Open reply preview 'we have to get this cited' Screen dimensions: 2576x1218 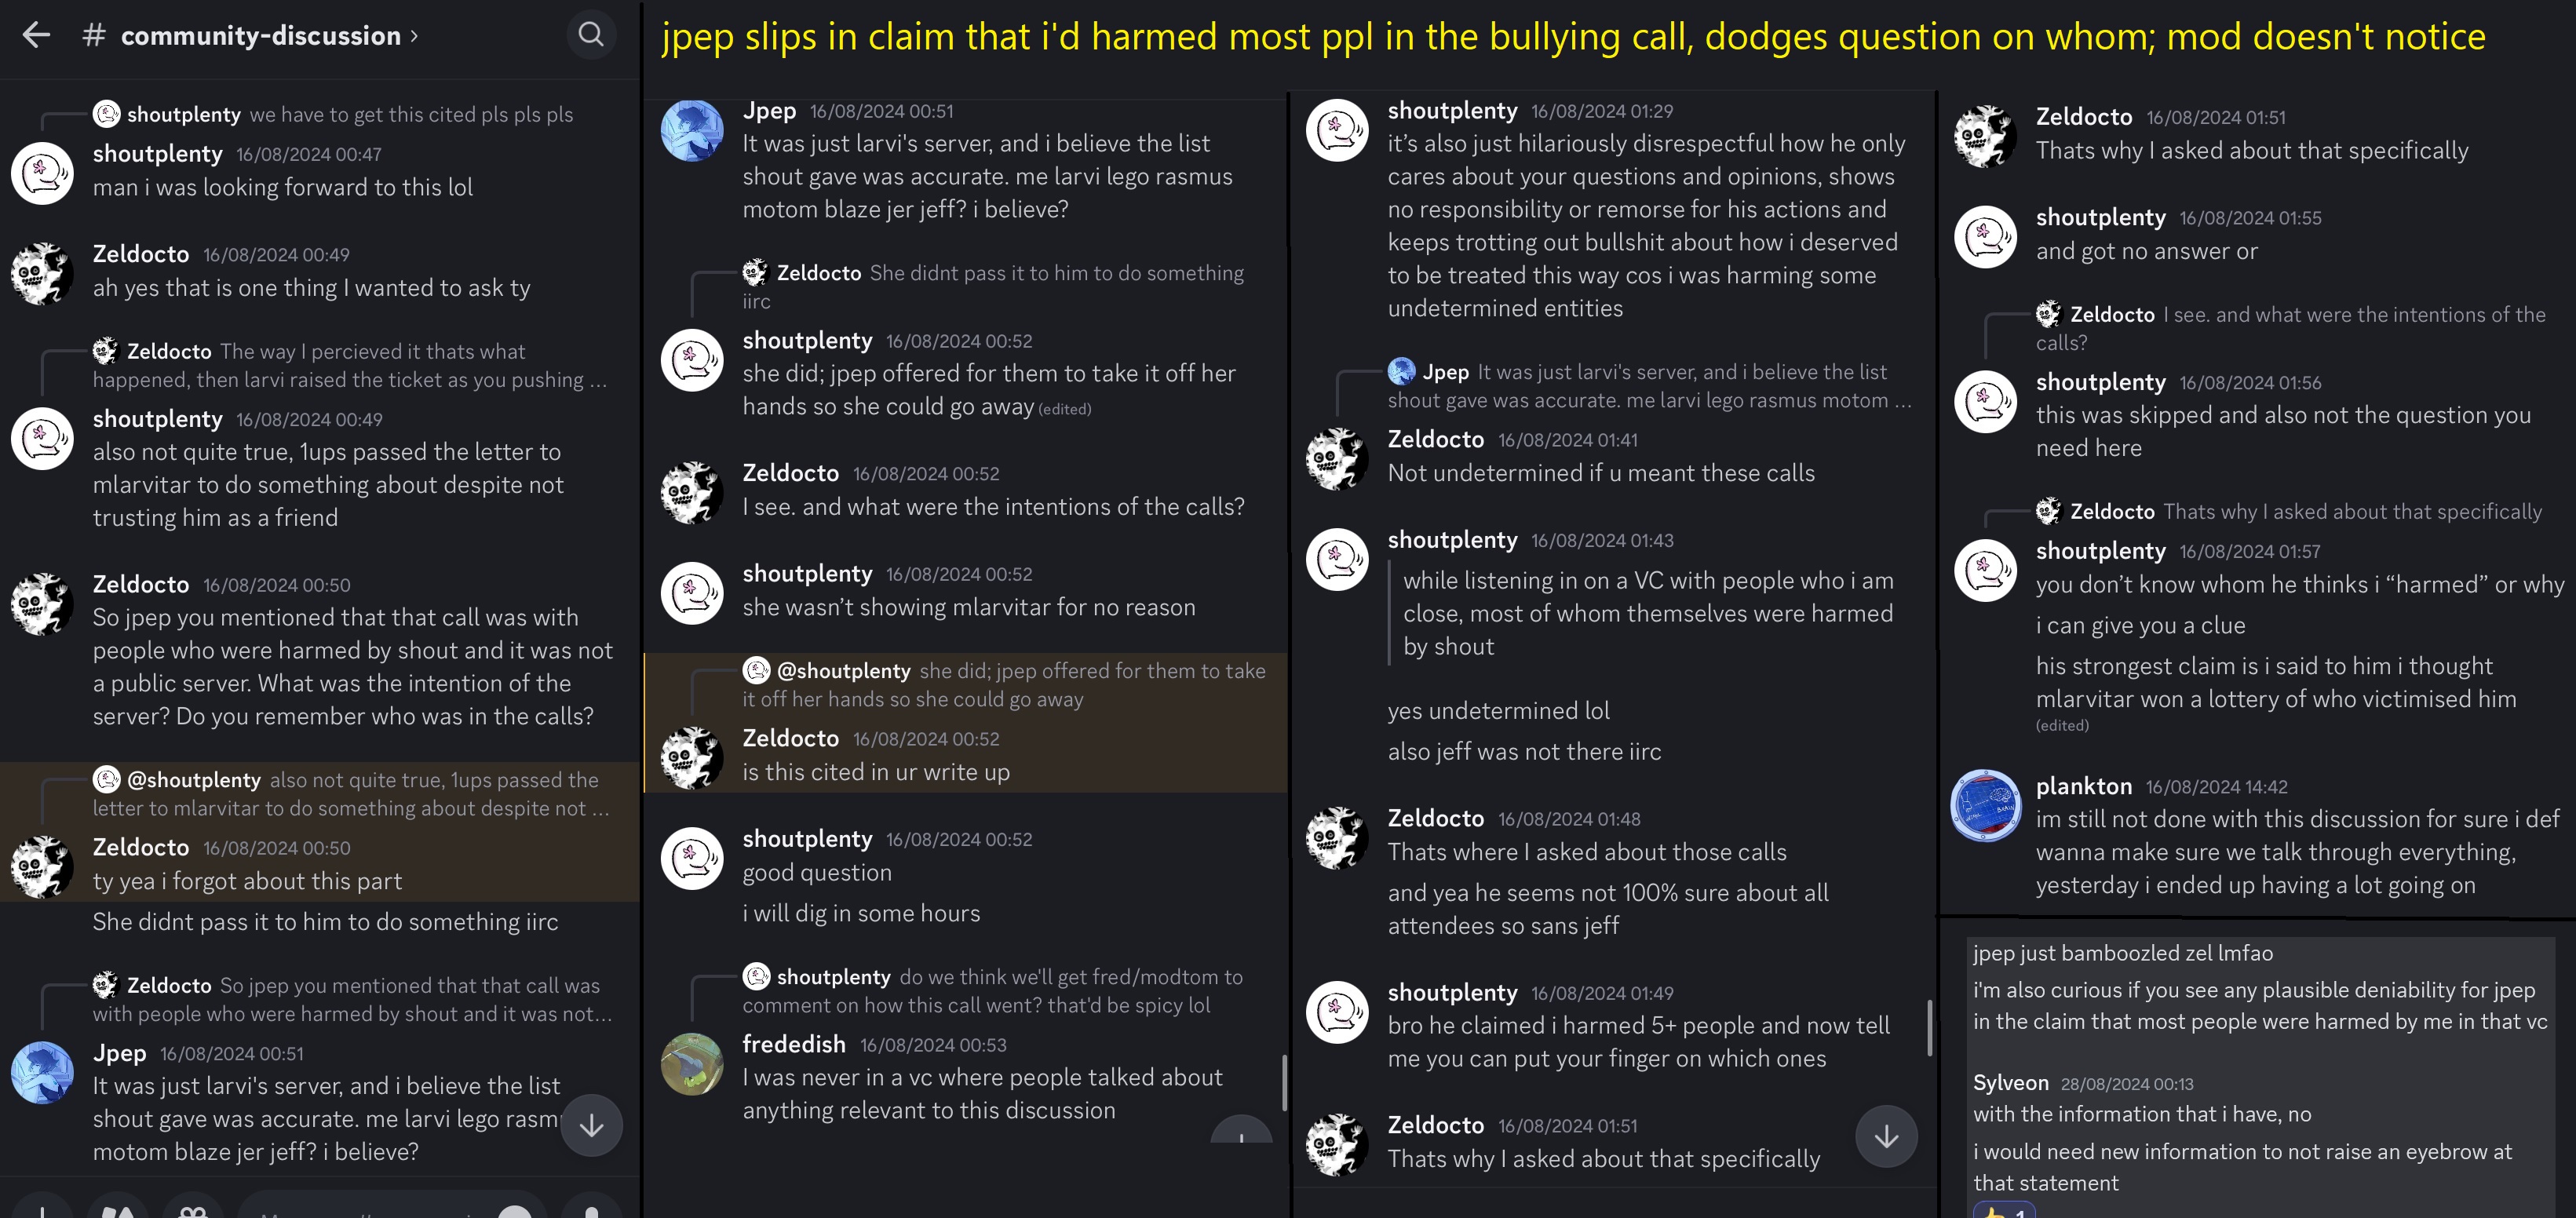click(410, 114)
